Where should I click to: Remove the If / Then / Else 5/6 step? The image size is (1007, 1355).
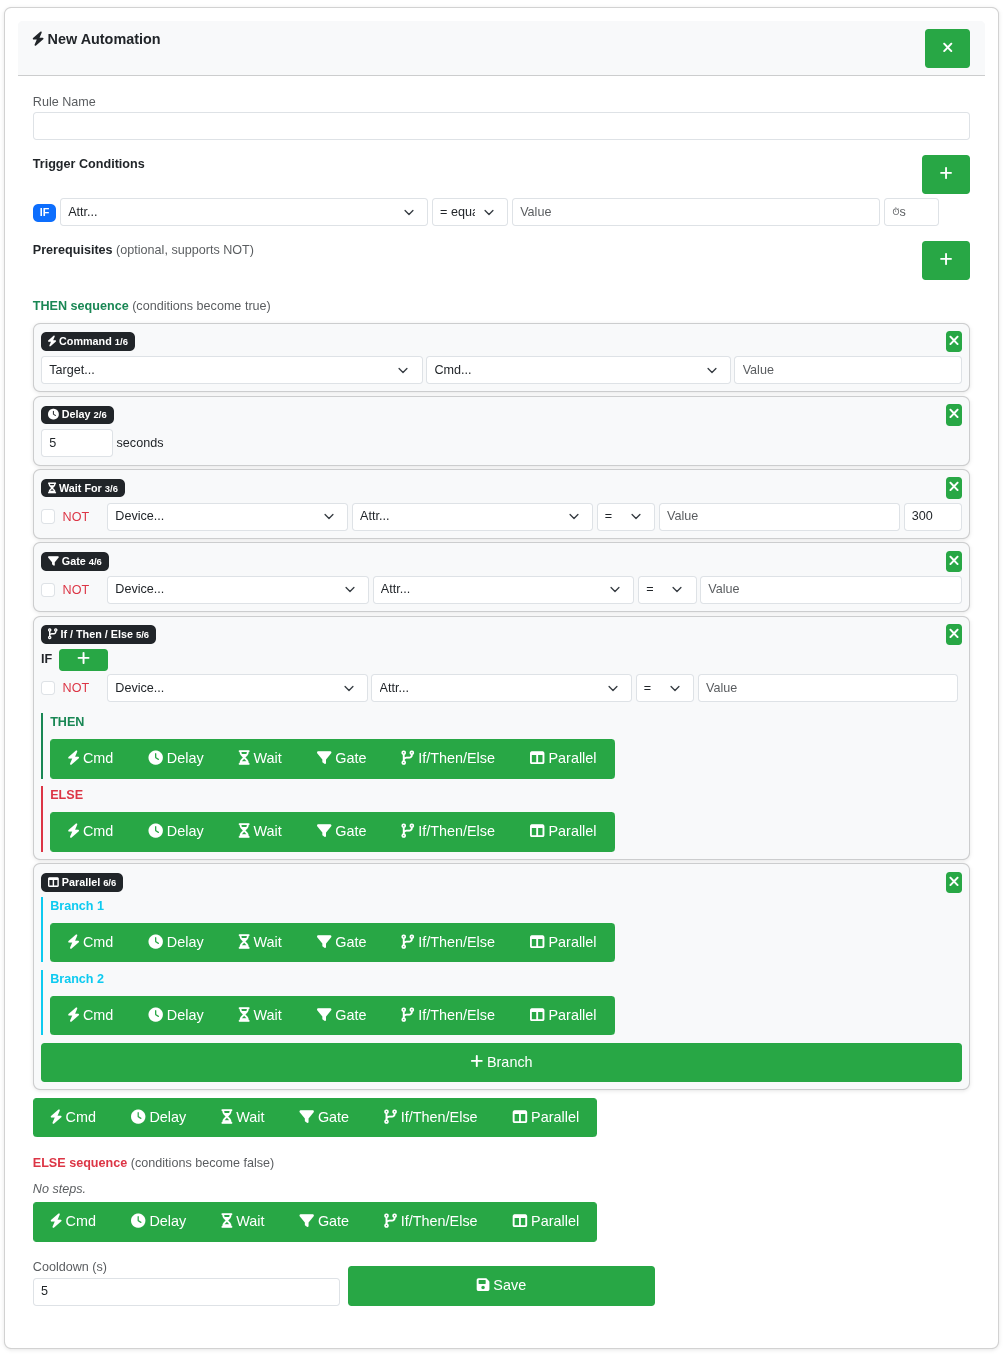point(954,634)
